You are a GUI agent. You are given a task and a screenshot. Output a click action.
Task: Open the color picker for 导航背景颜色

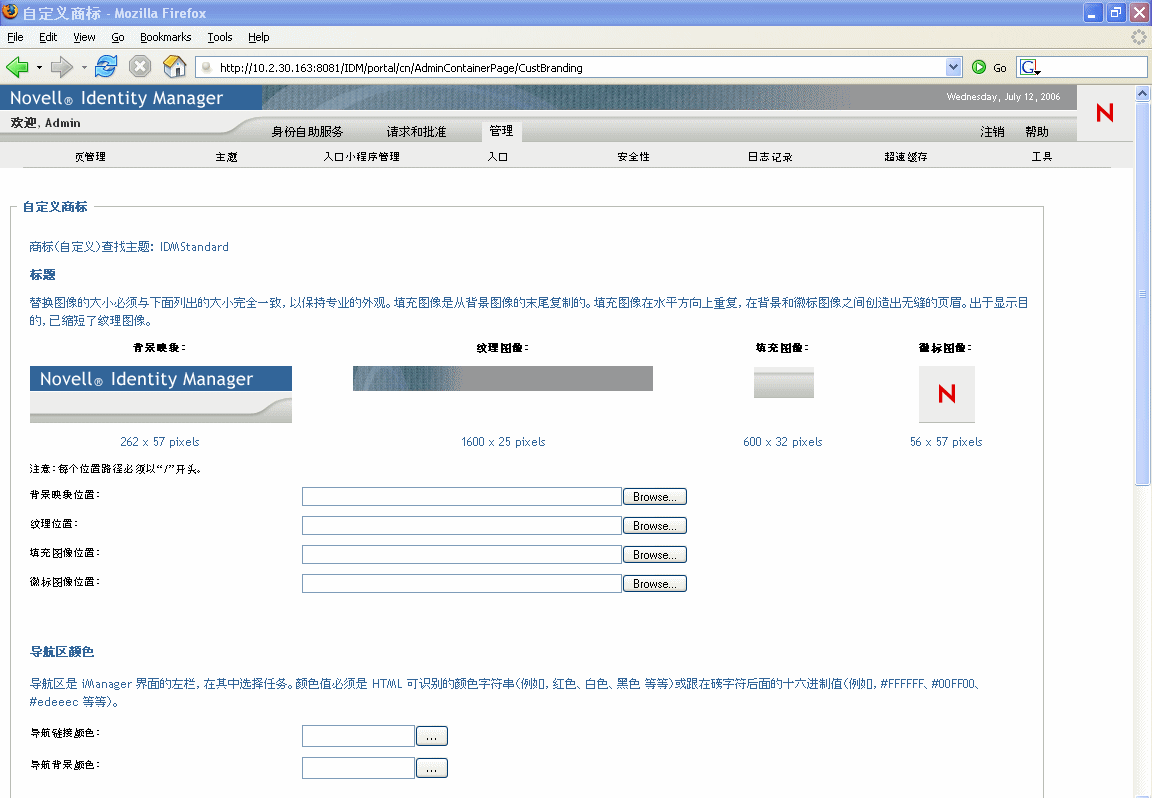point(431,767)
